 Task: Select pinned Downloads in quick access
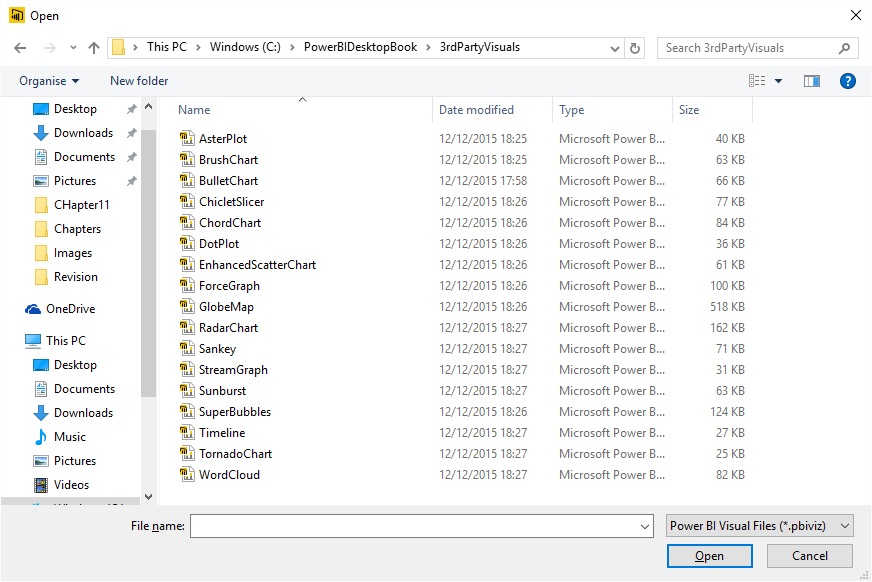pos(73,133)
